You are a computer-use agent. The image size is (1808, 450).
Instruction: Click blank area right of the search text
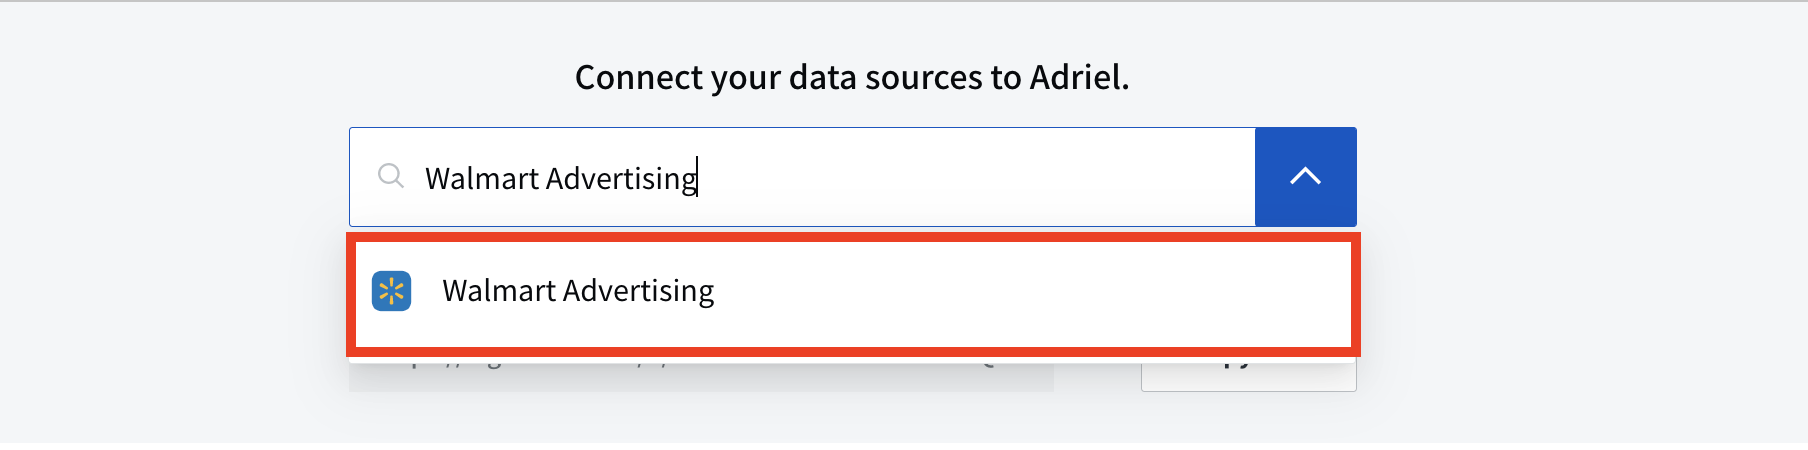[x=975, y=177]
